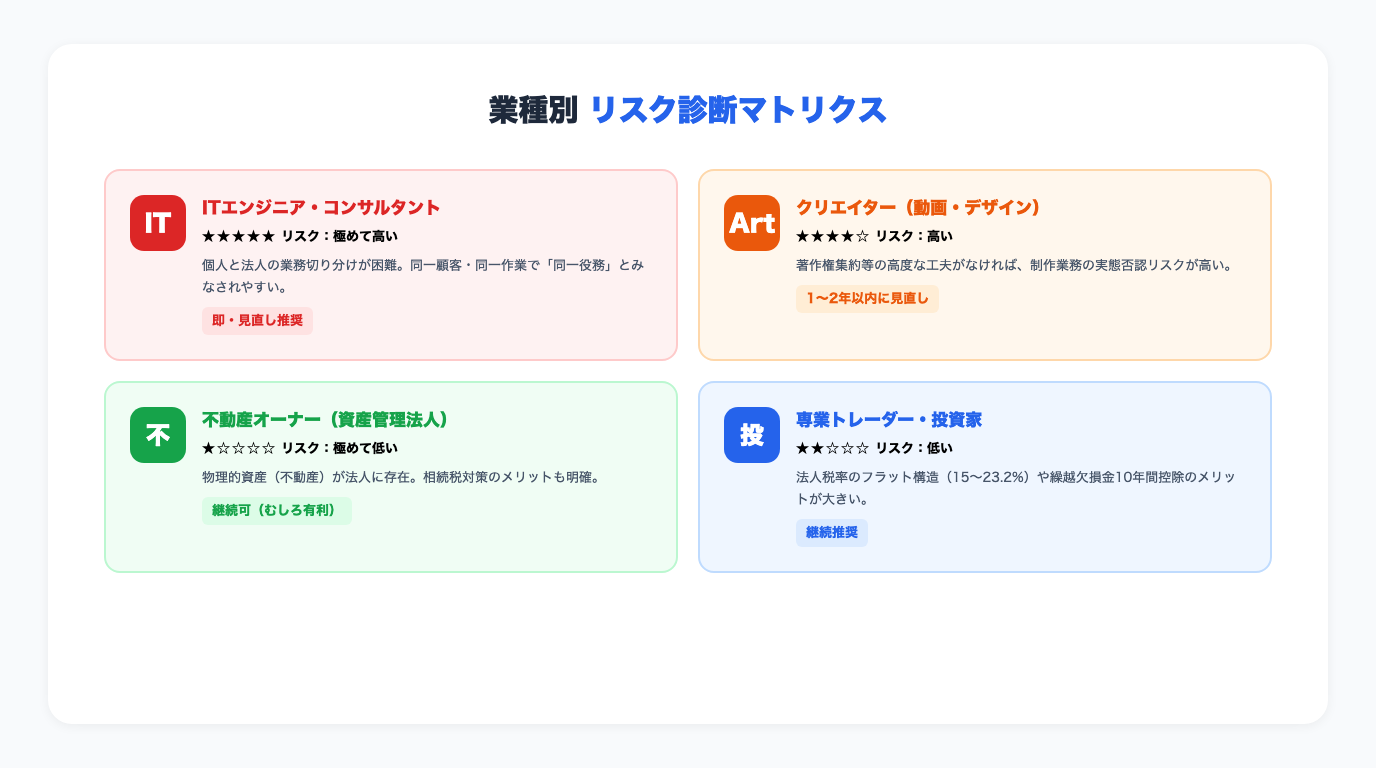Click the one-star rating on 不動産オーナー card
The height and width of the screenshot is (768, 1376).
pos(237,448)
